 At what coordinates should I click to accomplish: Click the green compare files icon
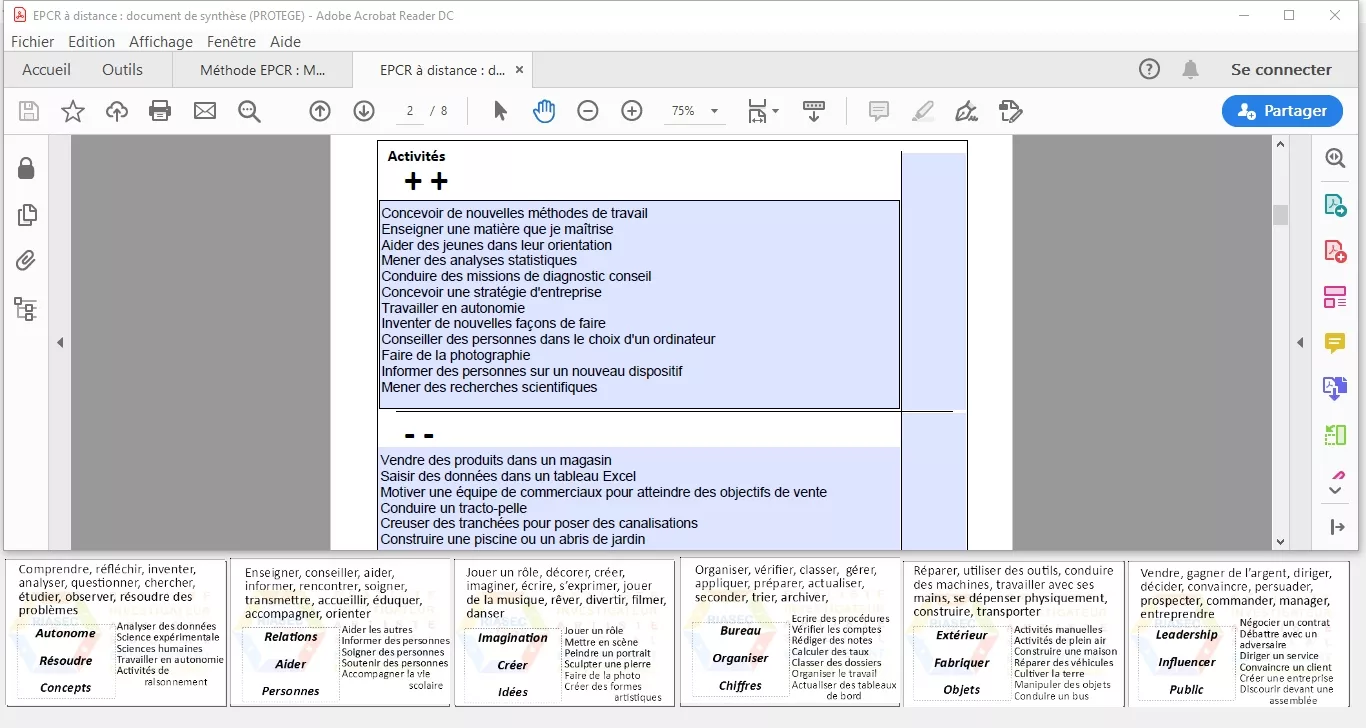pyautogui.click(x=1335, y=435)
